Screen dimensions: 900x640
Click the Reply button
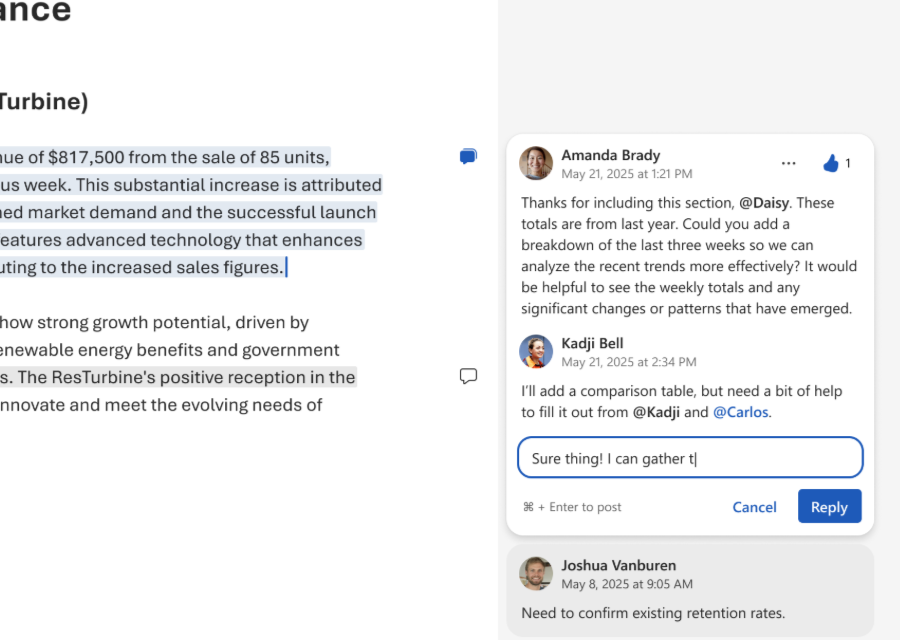tap(829, 506)
